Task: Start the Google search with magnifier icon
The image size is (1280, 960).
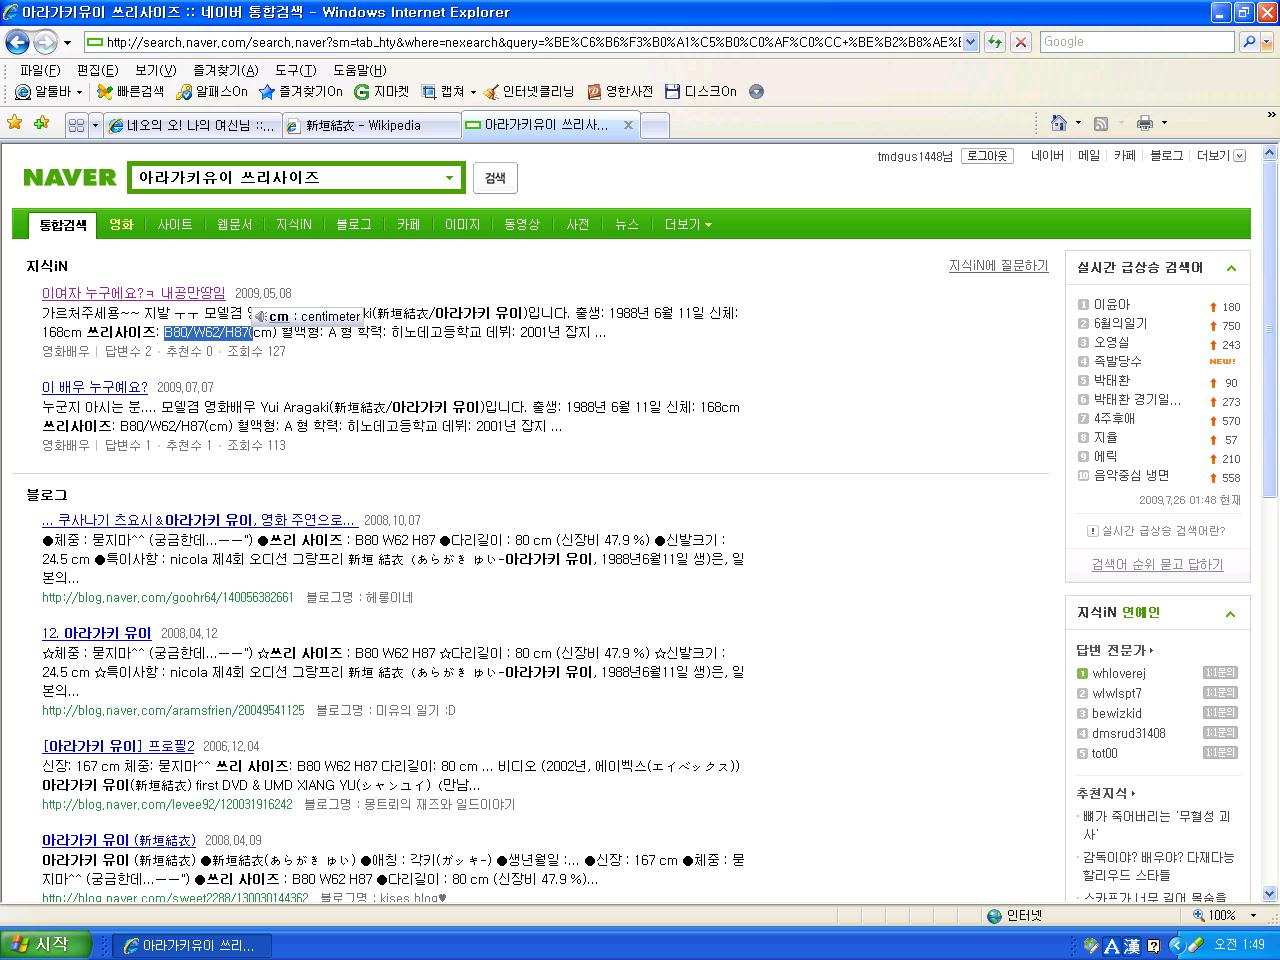Action: [x=1248, y=42]
